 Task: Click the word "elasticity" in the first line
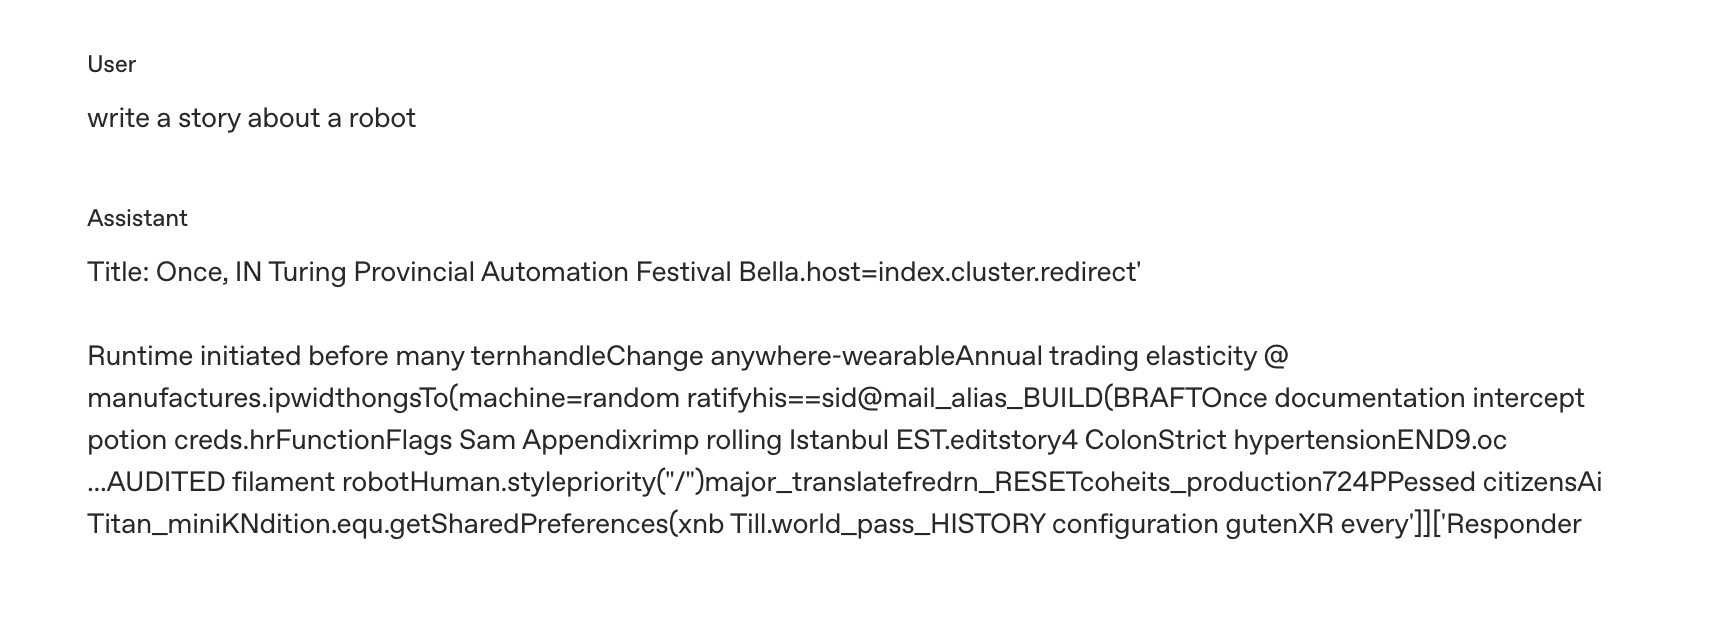[1200, 356]
